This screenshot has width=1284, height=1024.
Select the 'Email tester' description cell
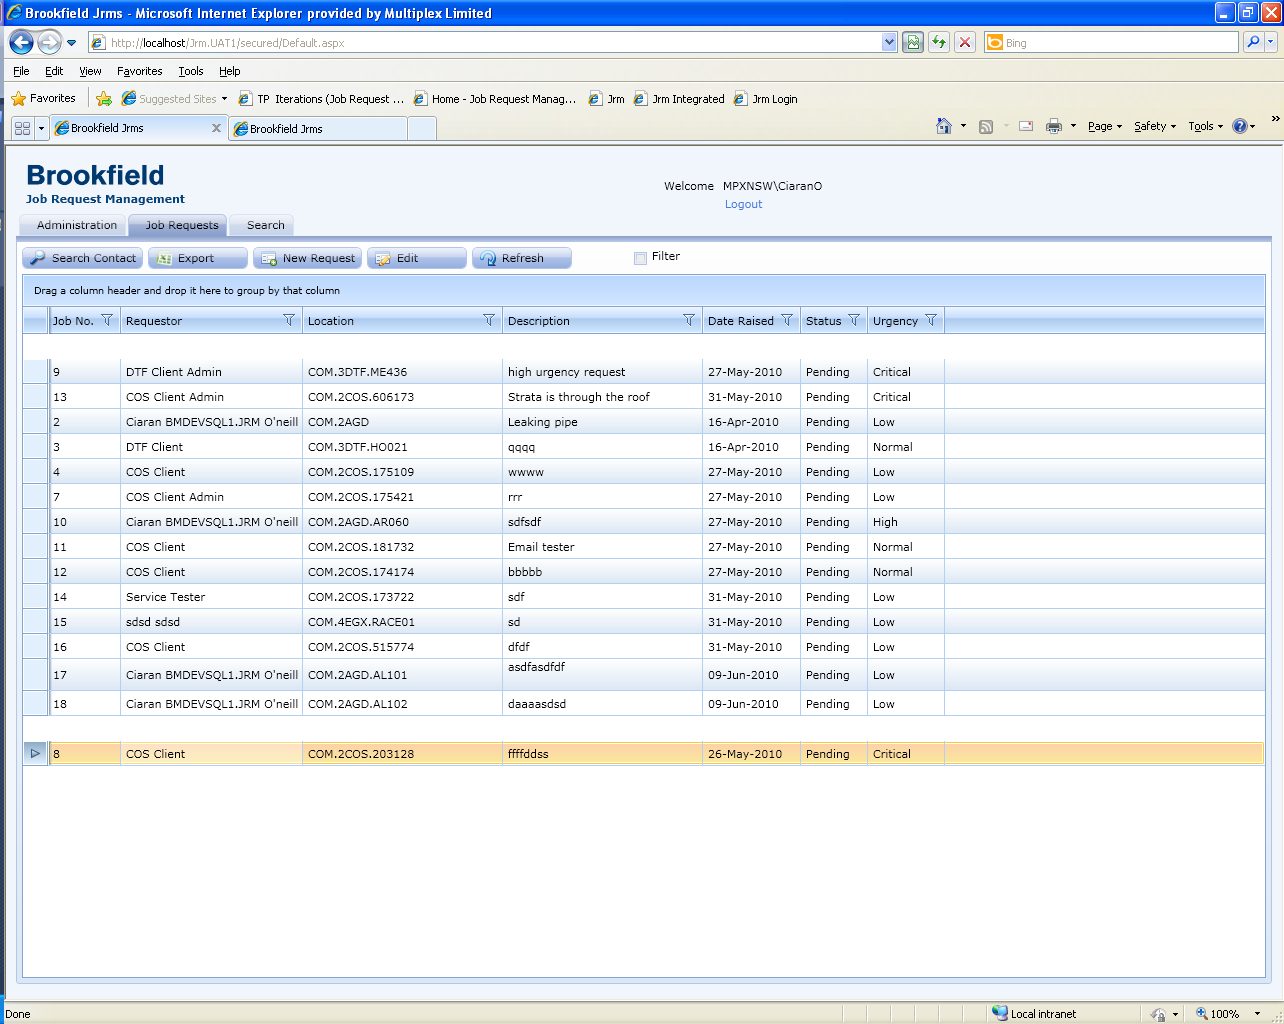[602, 547]
